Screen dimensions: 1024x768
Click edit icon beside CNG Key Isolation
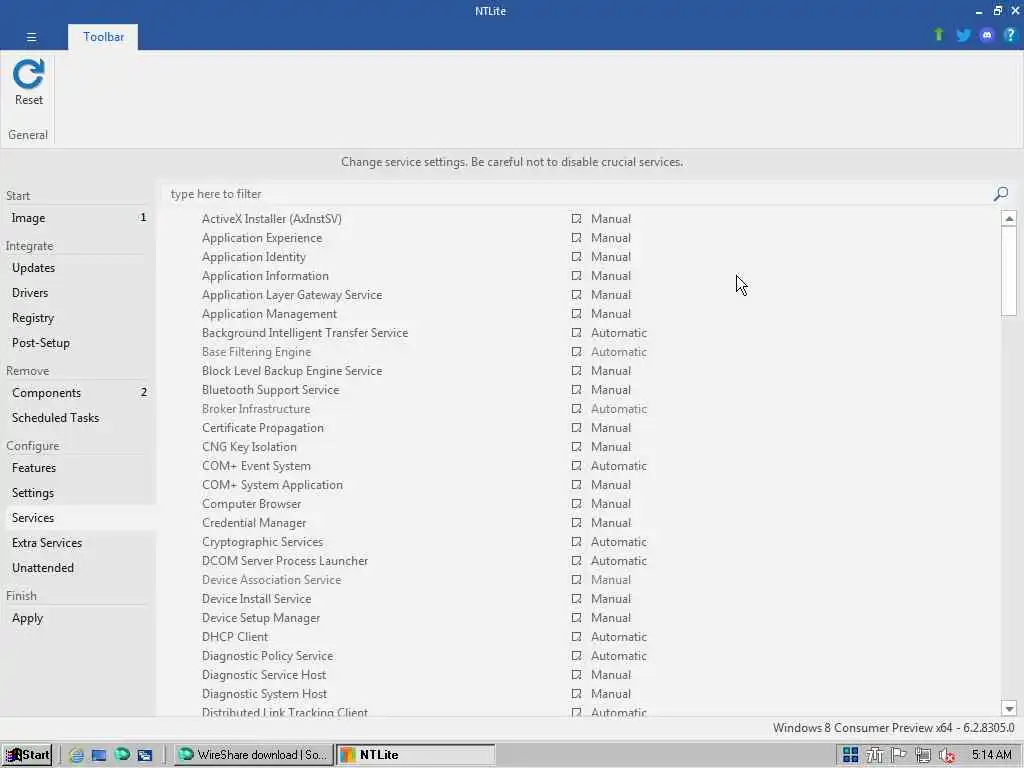click(x=576, y=447)
